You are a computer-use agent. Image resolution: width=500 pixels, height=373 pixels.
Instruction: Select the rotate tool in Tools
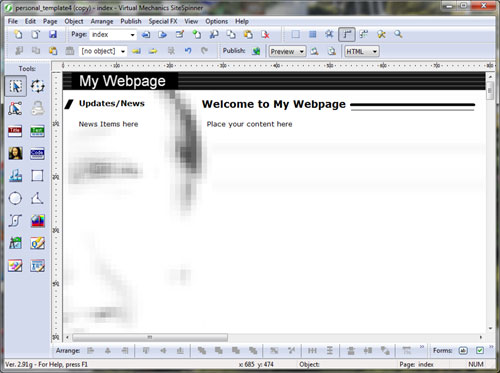click(x=37, y=86)
